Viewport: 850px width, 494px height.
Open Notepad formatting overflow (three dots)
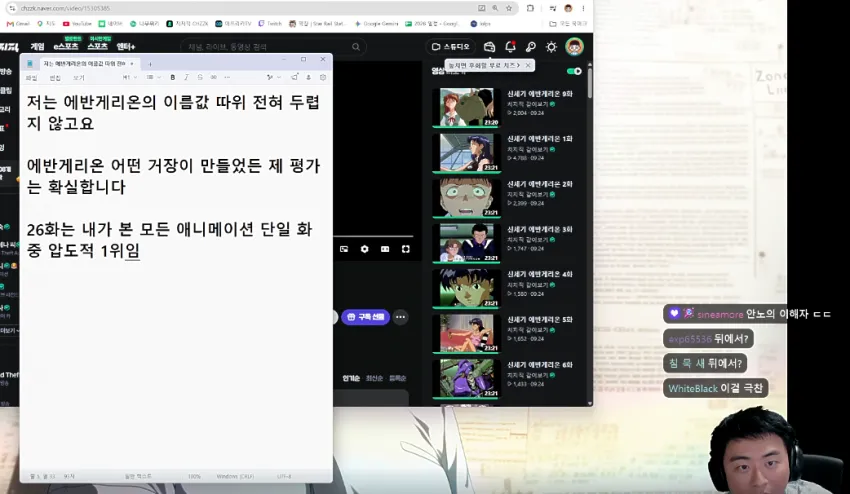tap(227, 78)
